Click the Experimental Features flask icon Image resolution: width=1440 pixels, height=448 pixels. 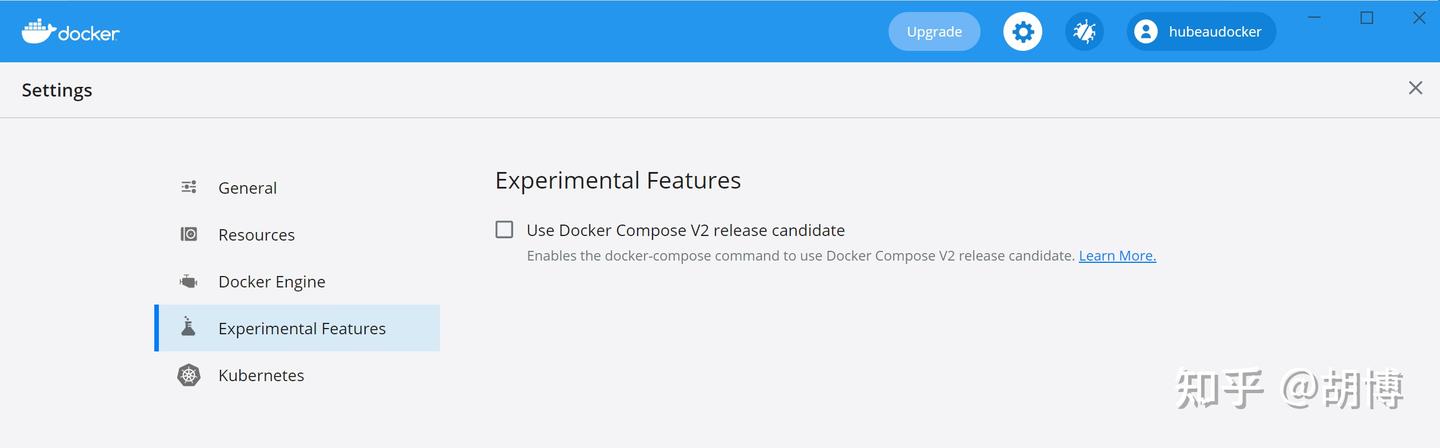coord(189,328)
